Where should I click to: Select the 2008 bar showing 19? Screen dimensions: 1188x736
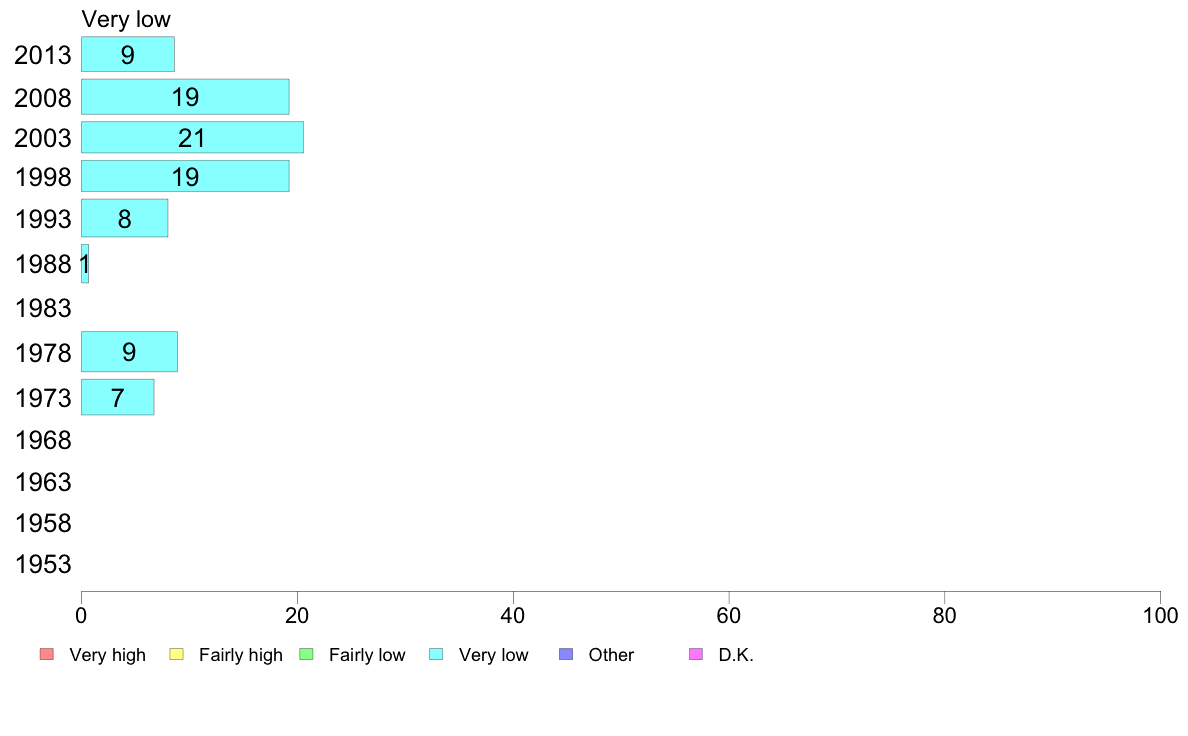coord(185,97)
